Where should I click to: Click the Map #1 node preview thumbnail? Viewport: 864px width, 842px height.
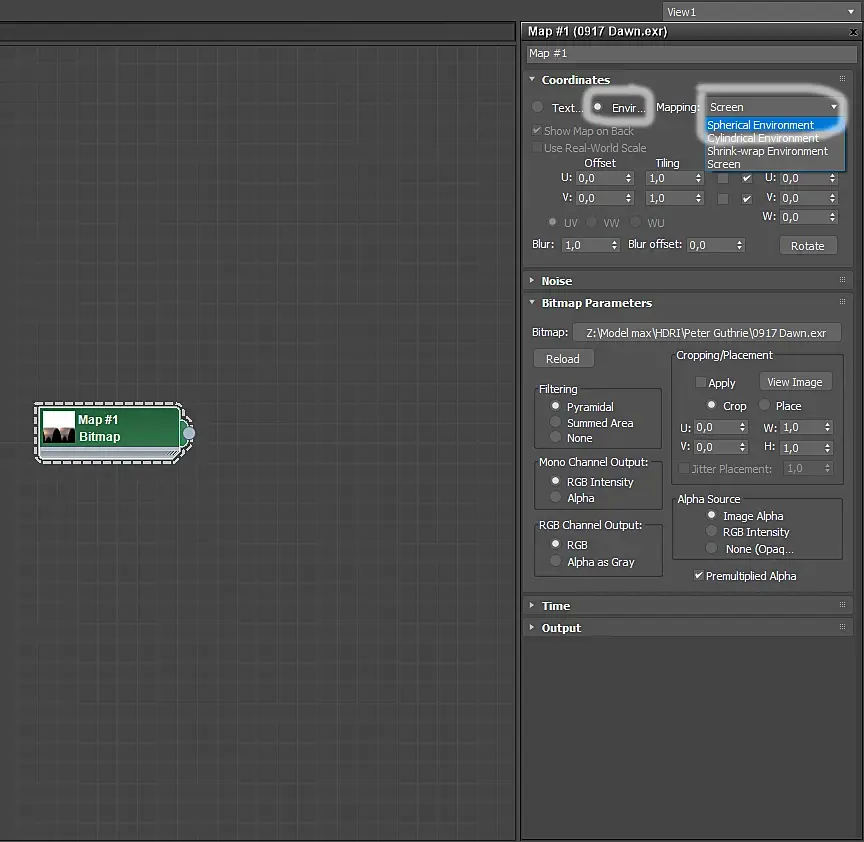click(x=59, y=428)
